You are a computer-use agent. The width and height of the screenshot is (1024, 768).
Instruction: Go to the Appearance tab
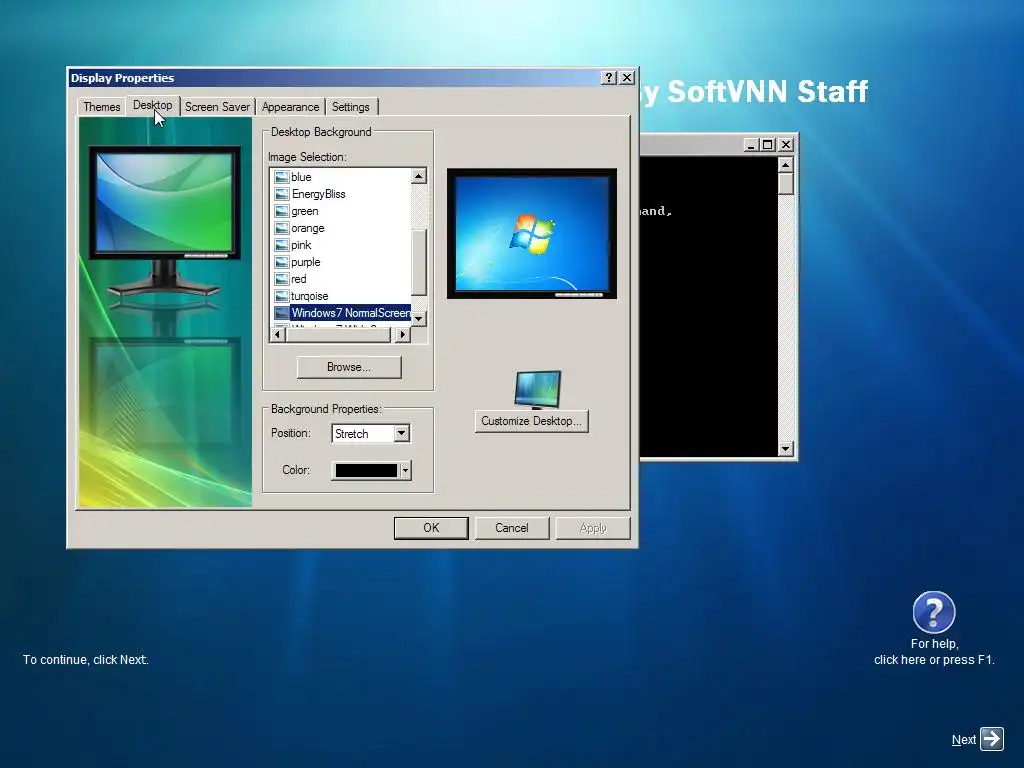click(290, 106)
